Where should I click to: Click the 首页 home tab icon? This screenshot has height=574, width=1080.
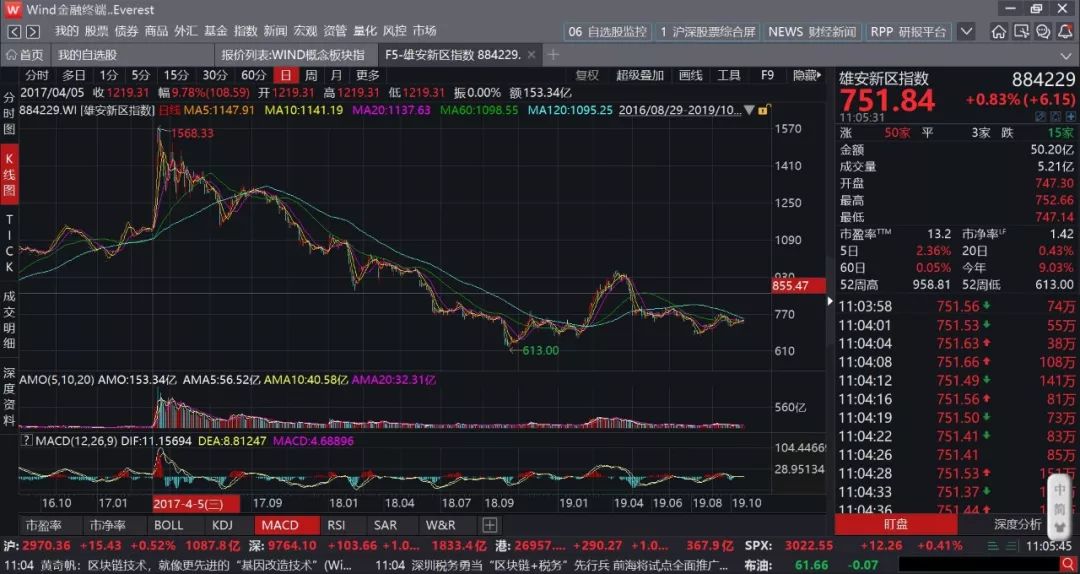click(10, 55)
